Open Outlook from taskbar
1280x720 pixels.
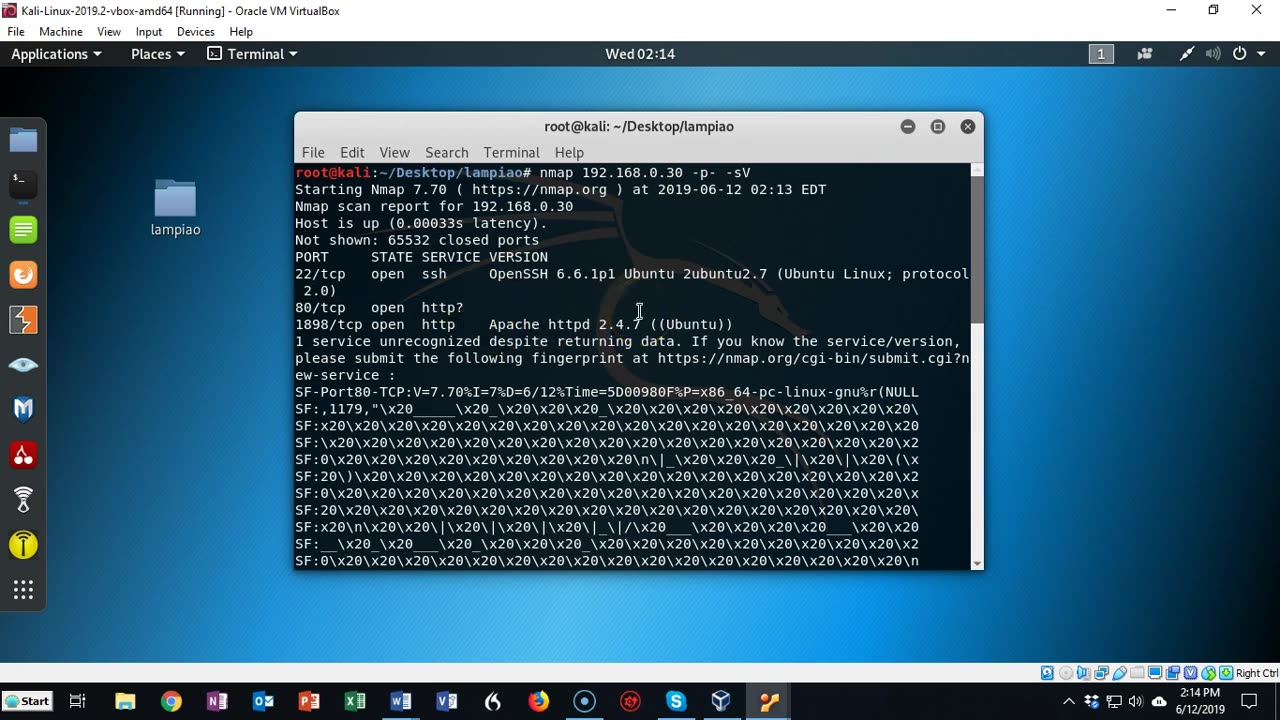(263, 702)
